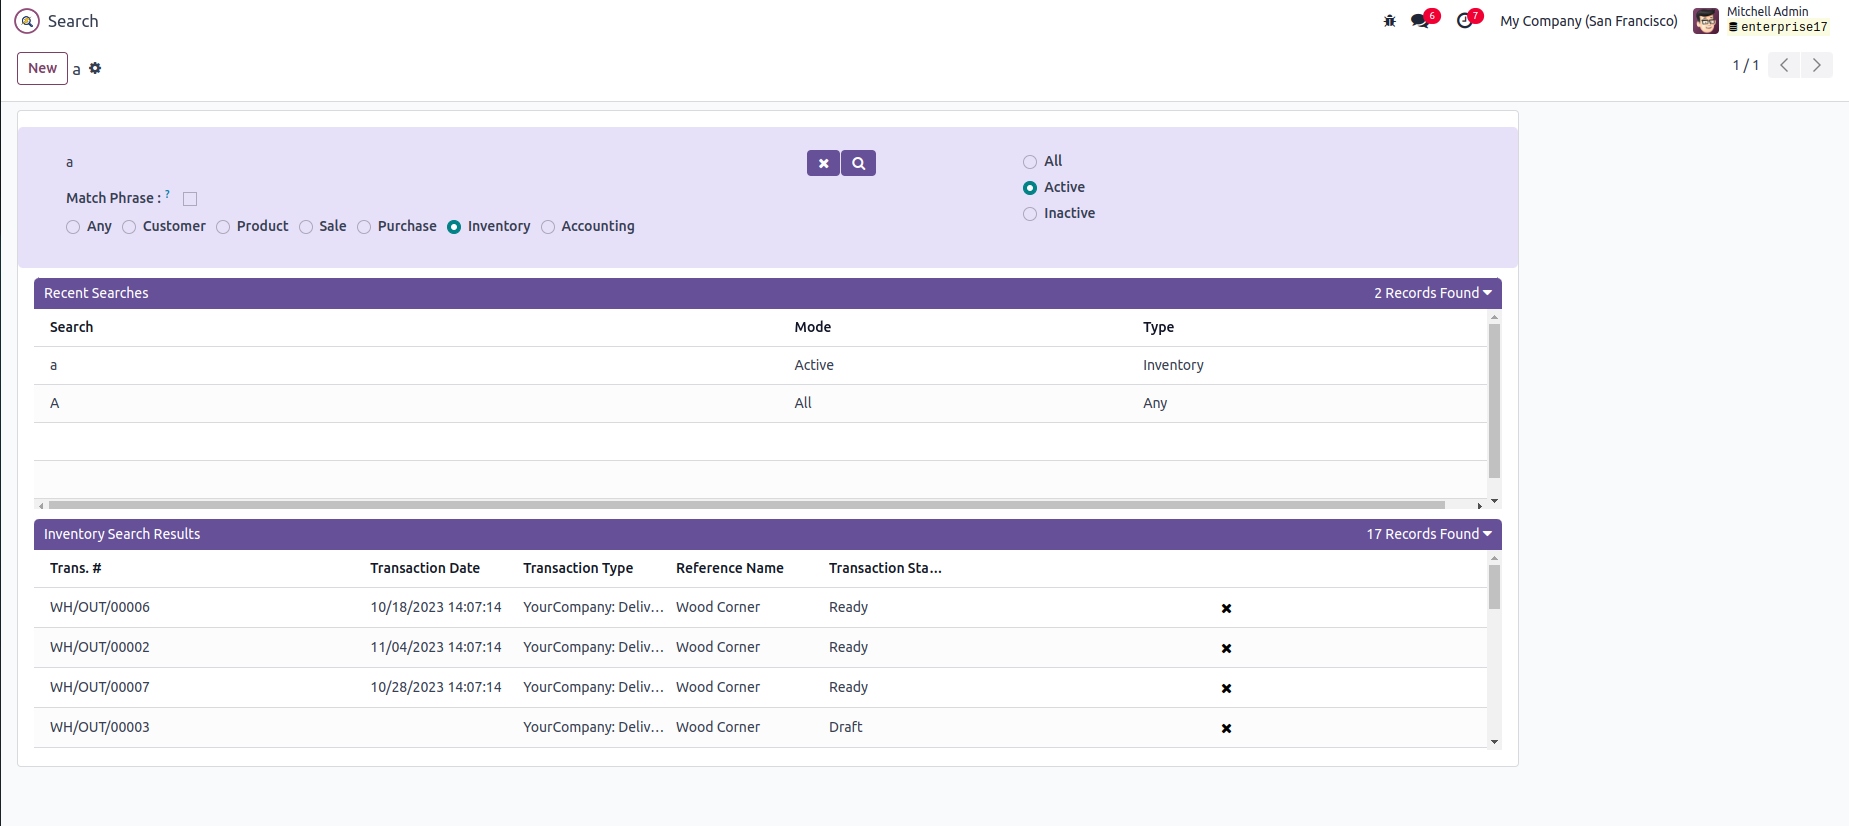Click the clear search X button

823,163
